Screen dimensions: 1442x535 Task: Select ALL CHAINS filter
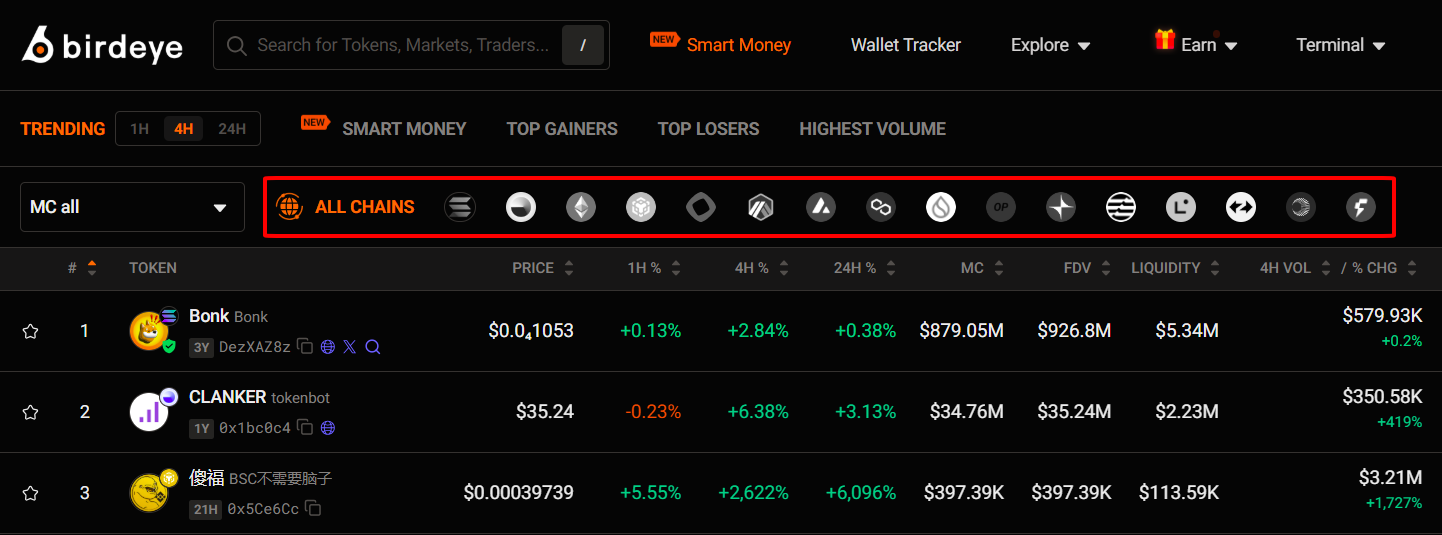pos(345,207)
